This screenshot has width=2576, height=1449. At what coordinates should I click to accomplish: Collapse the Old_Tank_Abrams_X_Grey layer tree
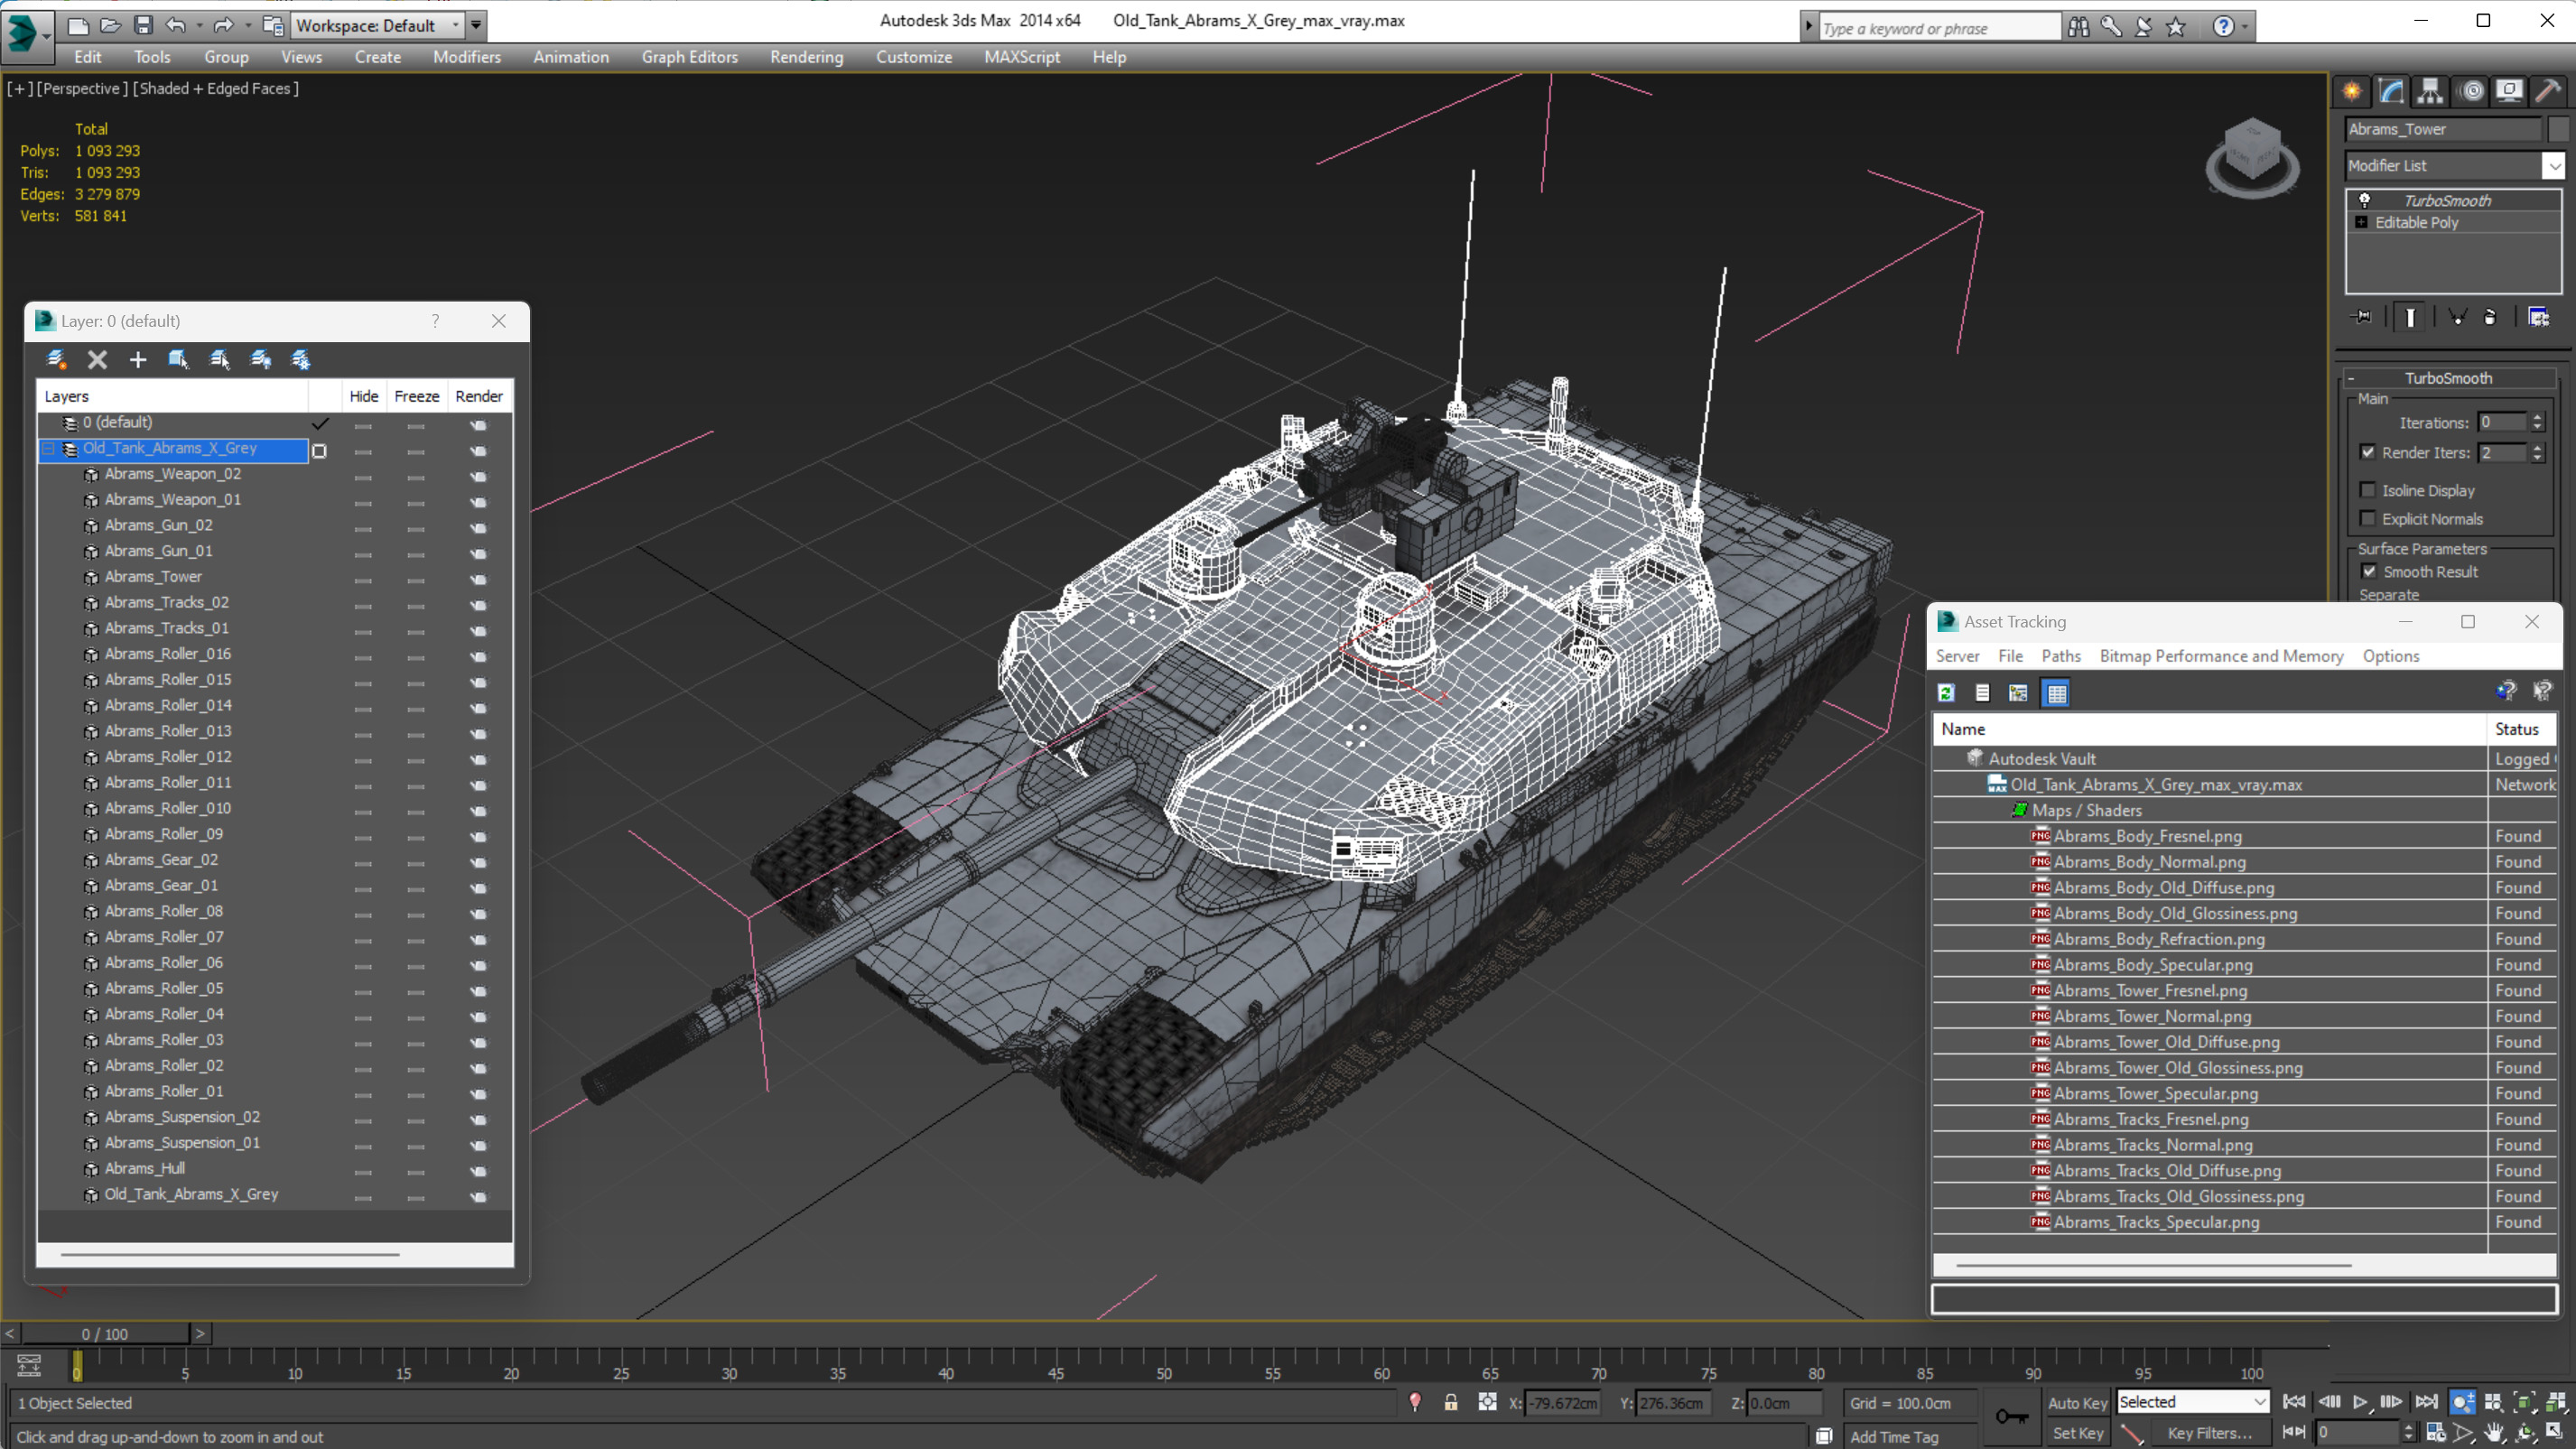48,449
